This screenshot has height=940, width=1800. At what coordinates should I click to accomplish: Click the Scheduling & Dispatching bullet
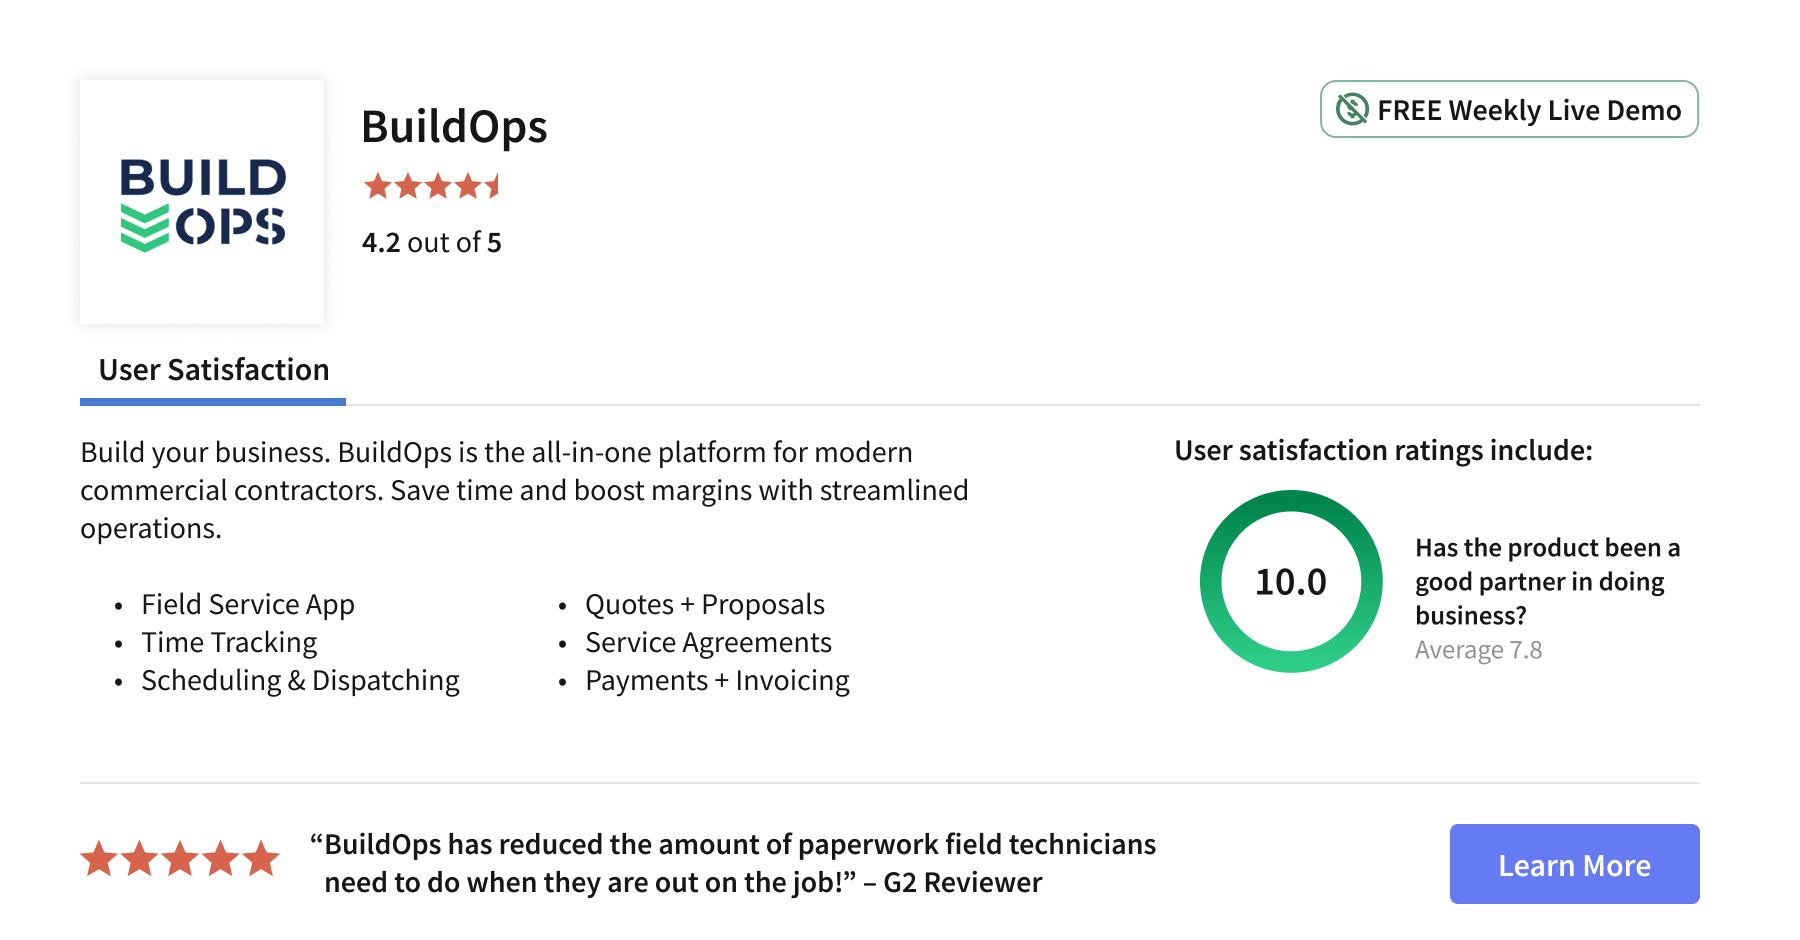click(300, 680)
